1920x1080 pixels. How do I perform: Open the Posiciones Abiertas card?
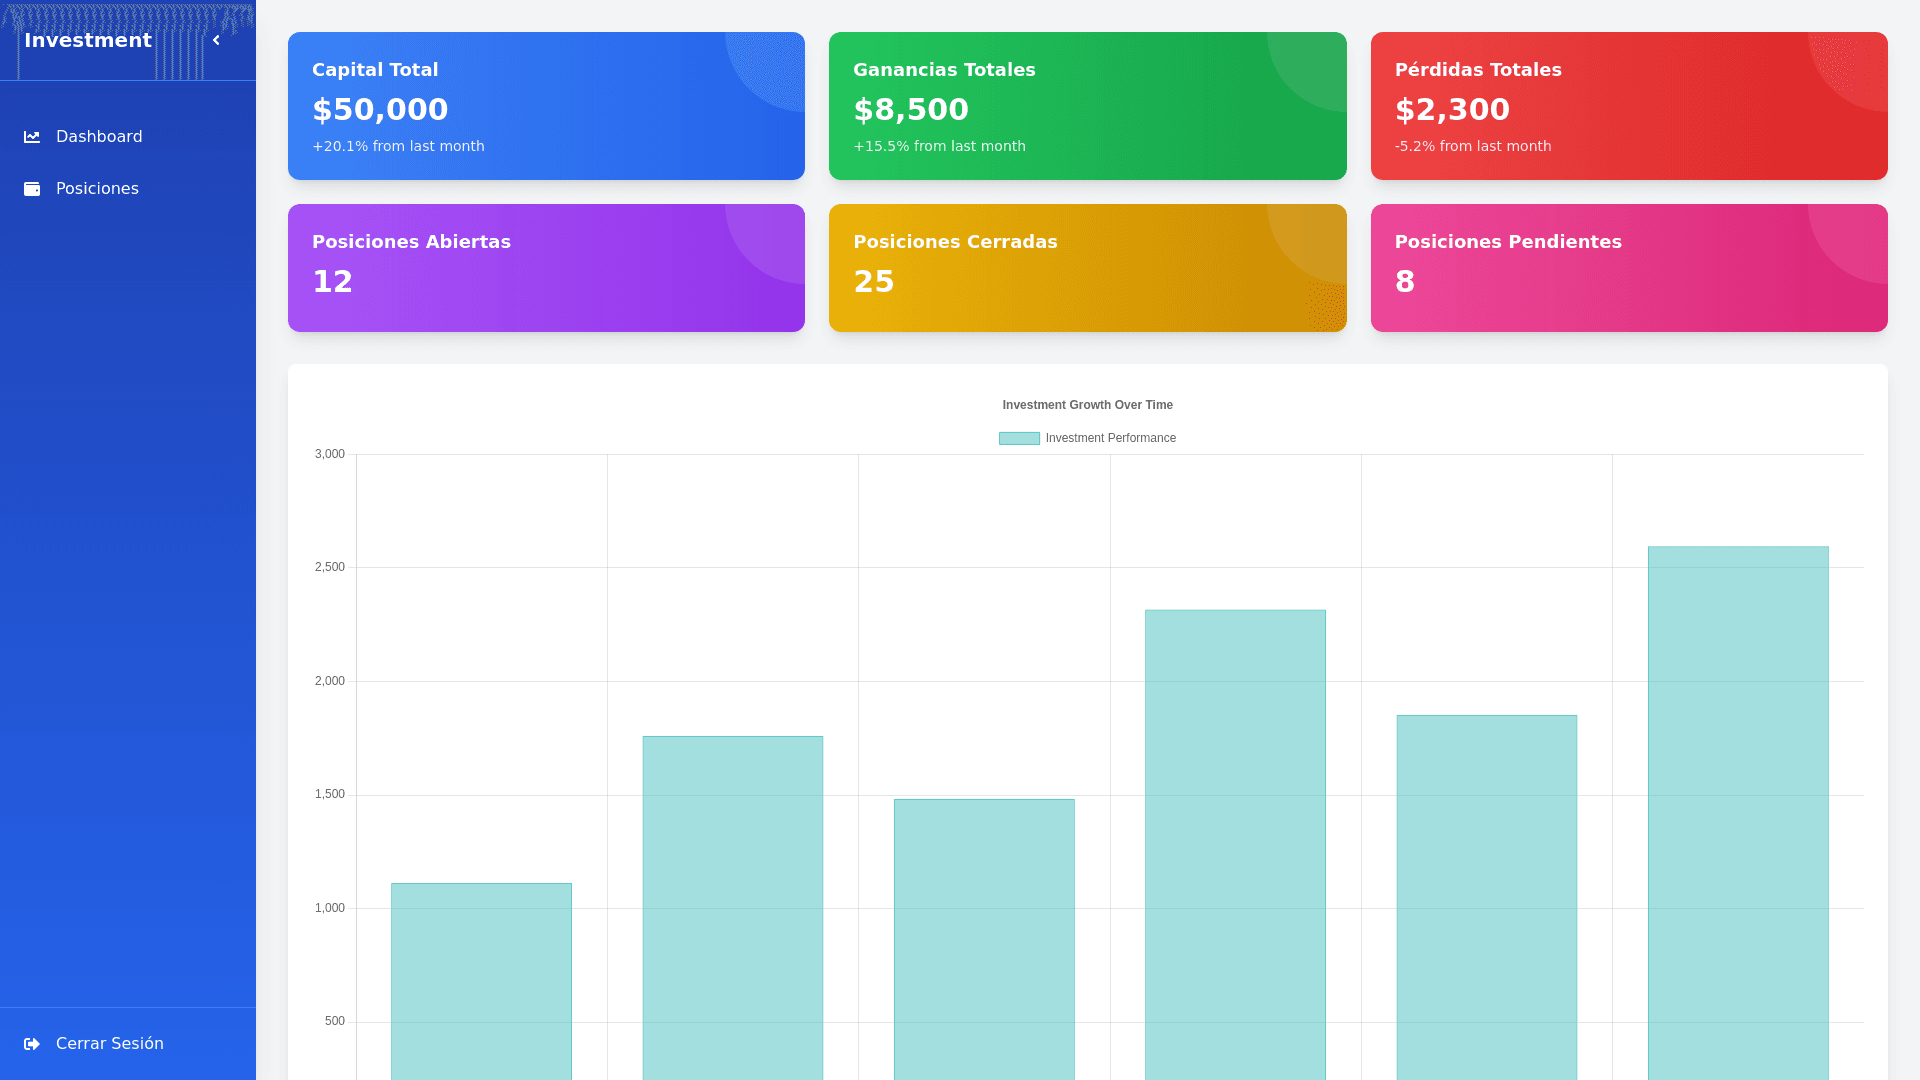click(x=546, y=268)
